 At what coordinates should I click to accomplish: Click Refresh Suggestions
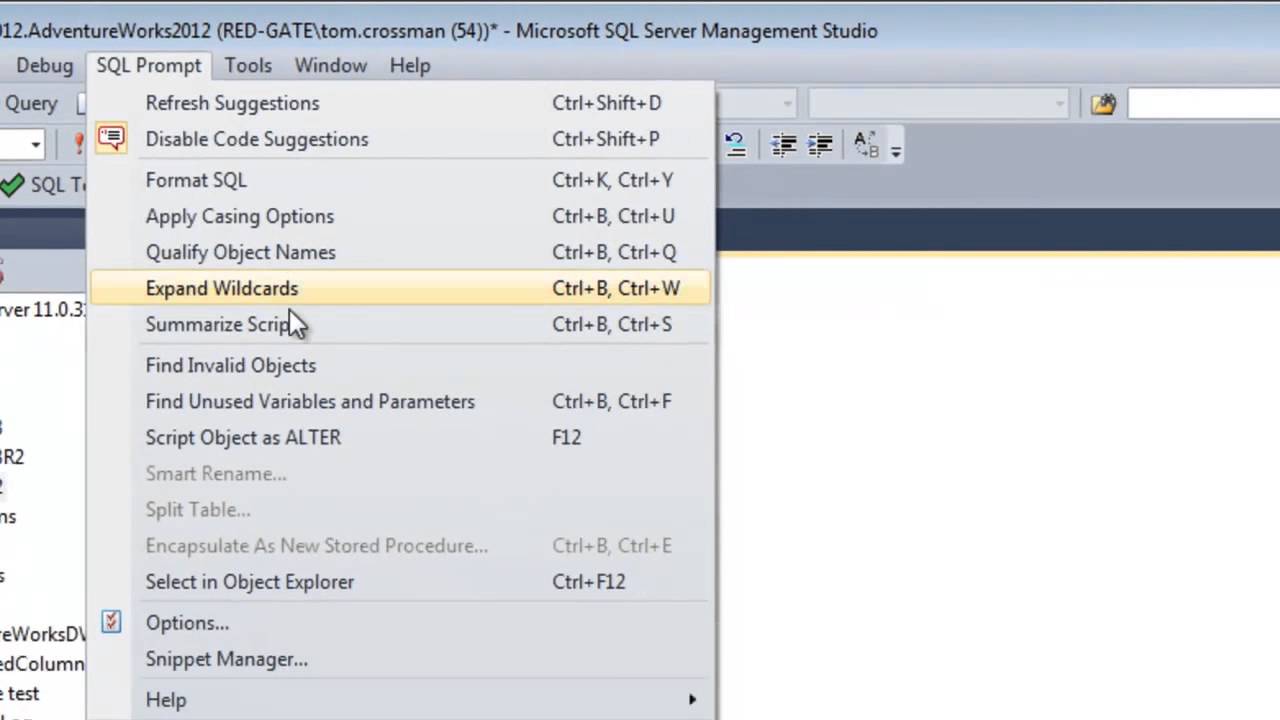tap(232, 103)
